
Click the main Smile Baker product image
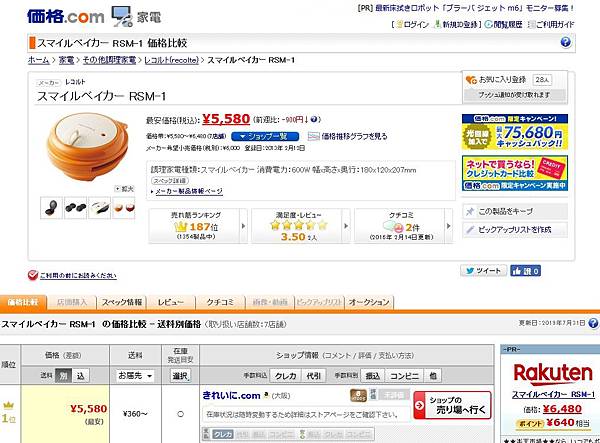(x=88, y=147)
